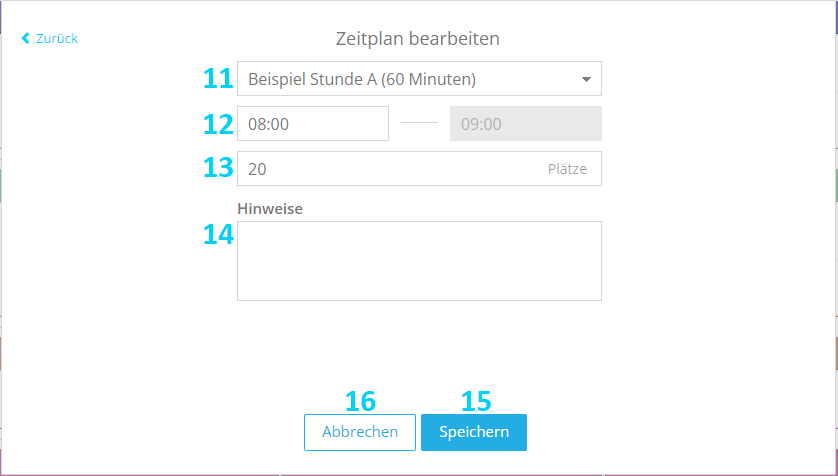Click the dropdown arrow of class selector
838x476 pixels.
pyautogui.click(x=586, y=80)
